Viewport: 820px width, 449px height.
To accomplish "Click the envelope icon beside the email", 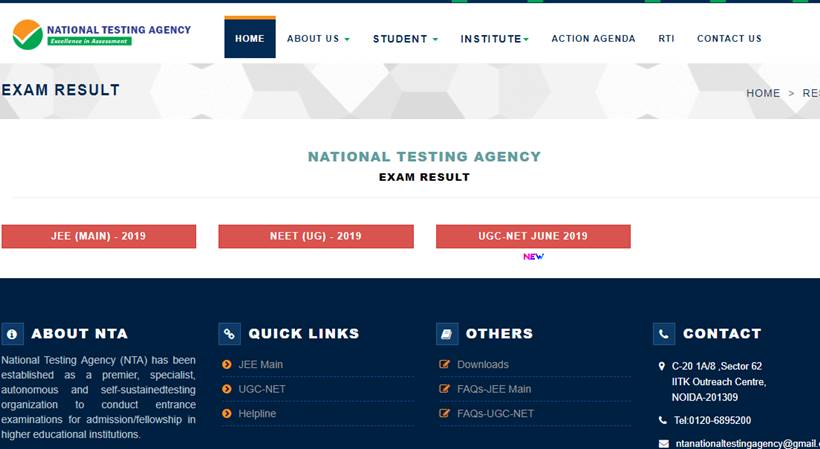I will (664, 444).
